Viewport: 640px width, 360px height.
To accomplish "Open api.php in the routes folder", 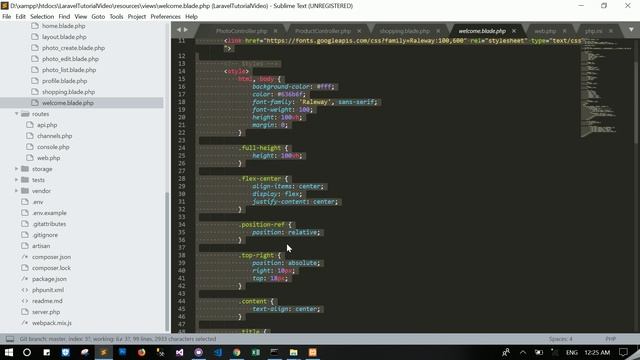I will [47, 125].
